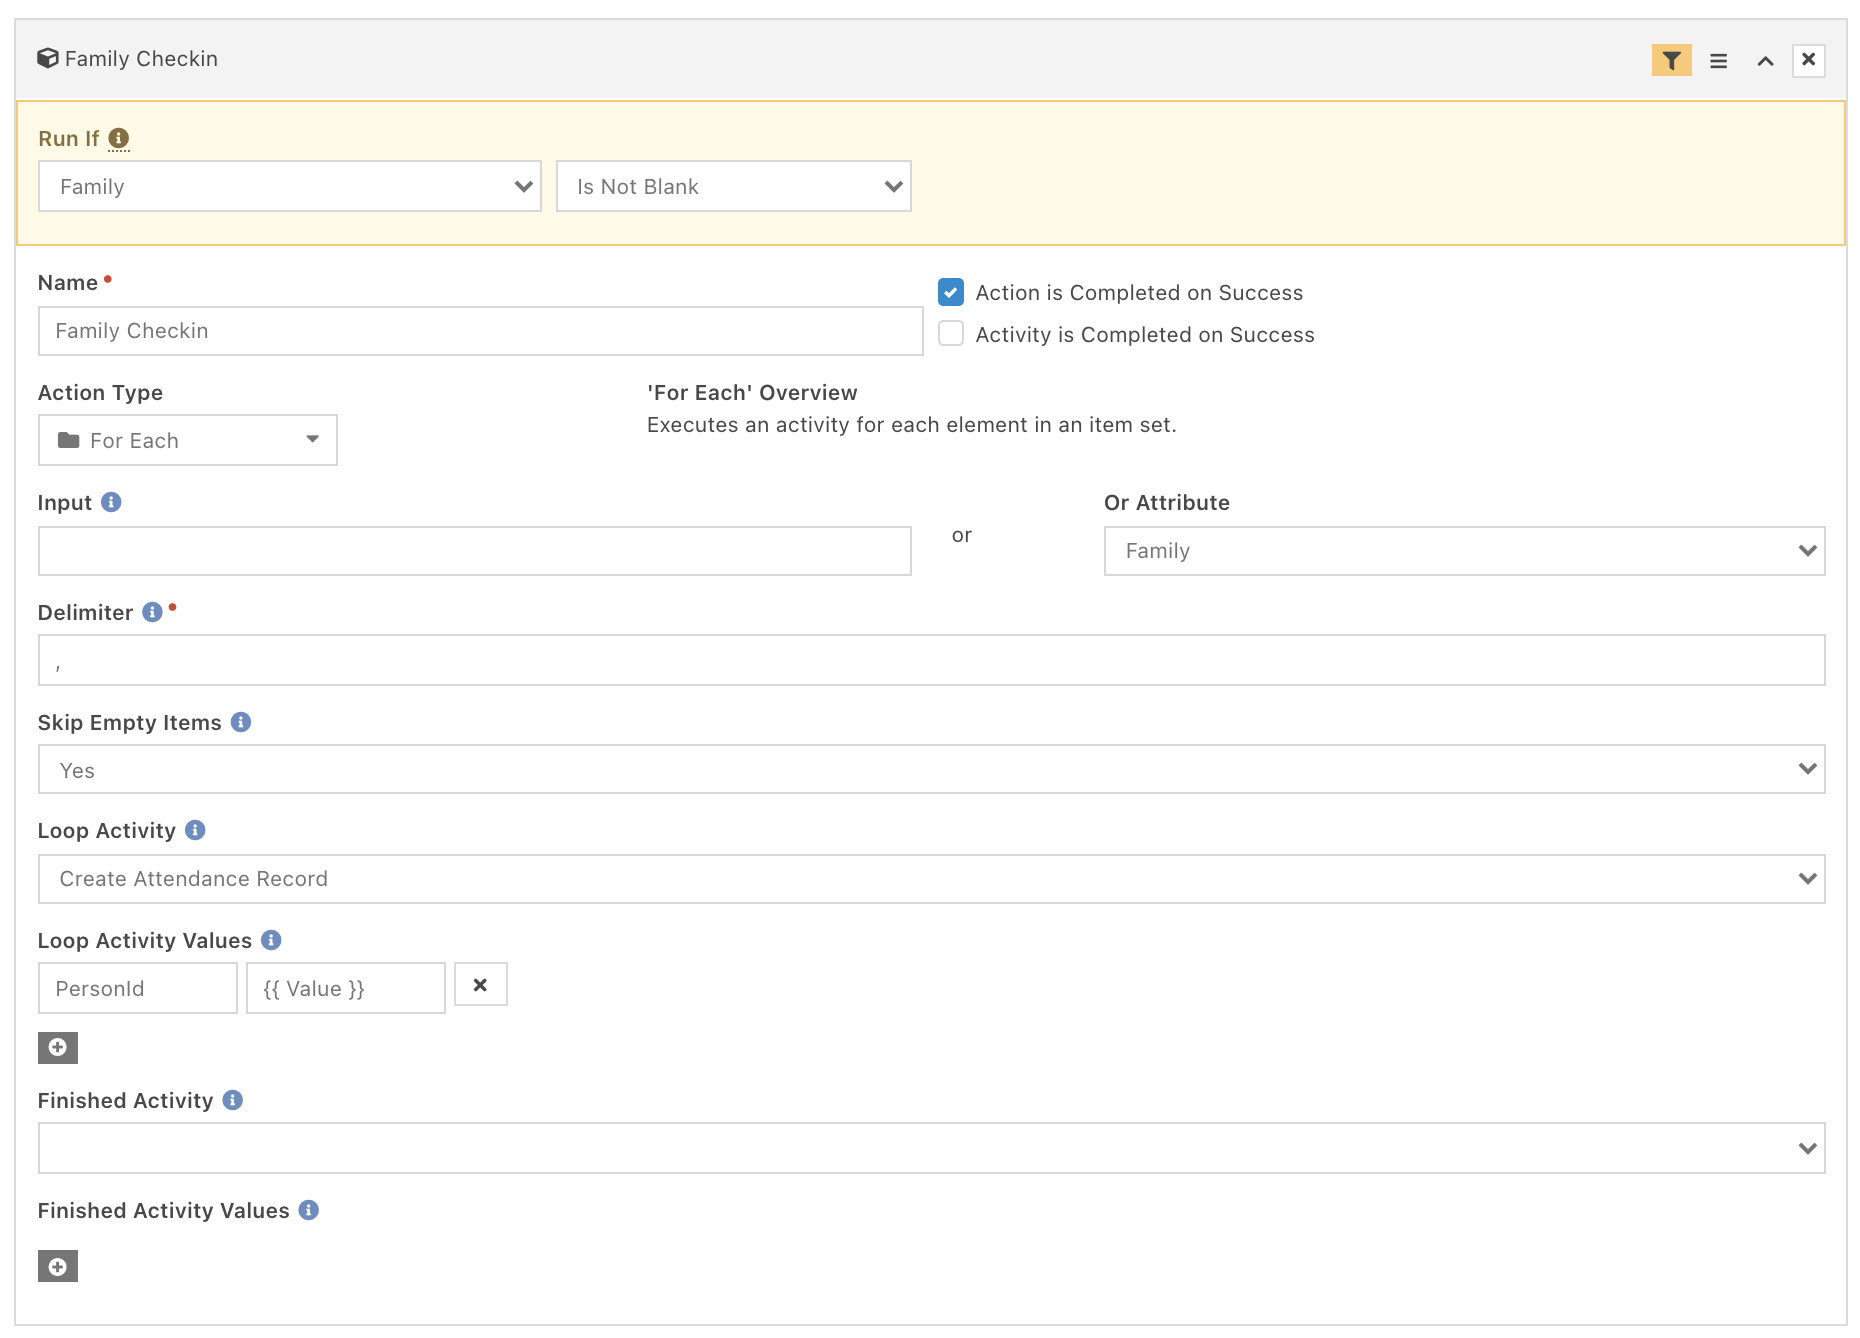Click the folder icon in For Each dropdown
The image size is (1860, 1338).
coord(69,440)
